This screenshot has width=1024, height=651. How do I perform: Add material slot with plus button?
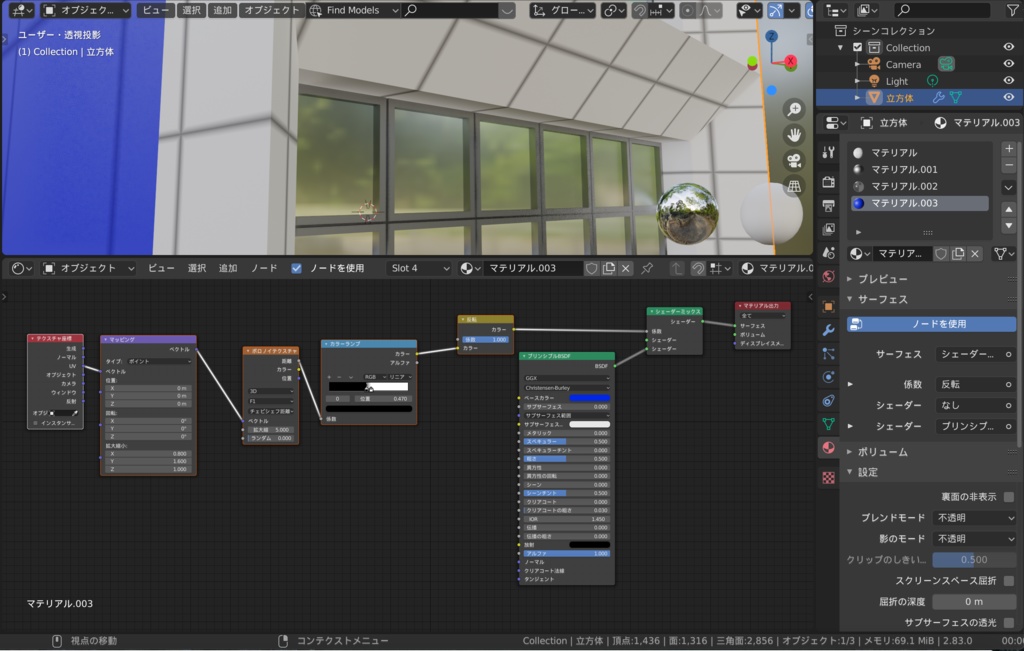1008,149
